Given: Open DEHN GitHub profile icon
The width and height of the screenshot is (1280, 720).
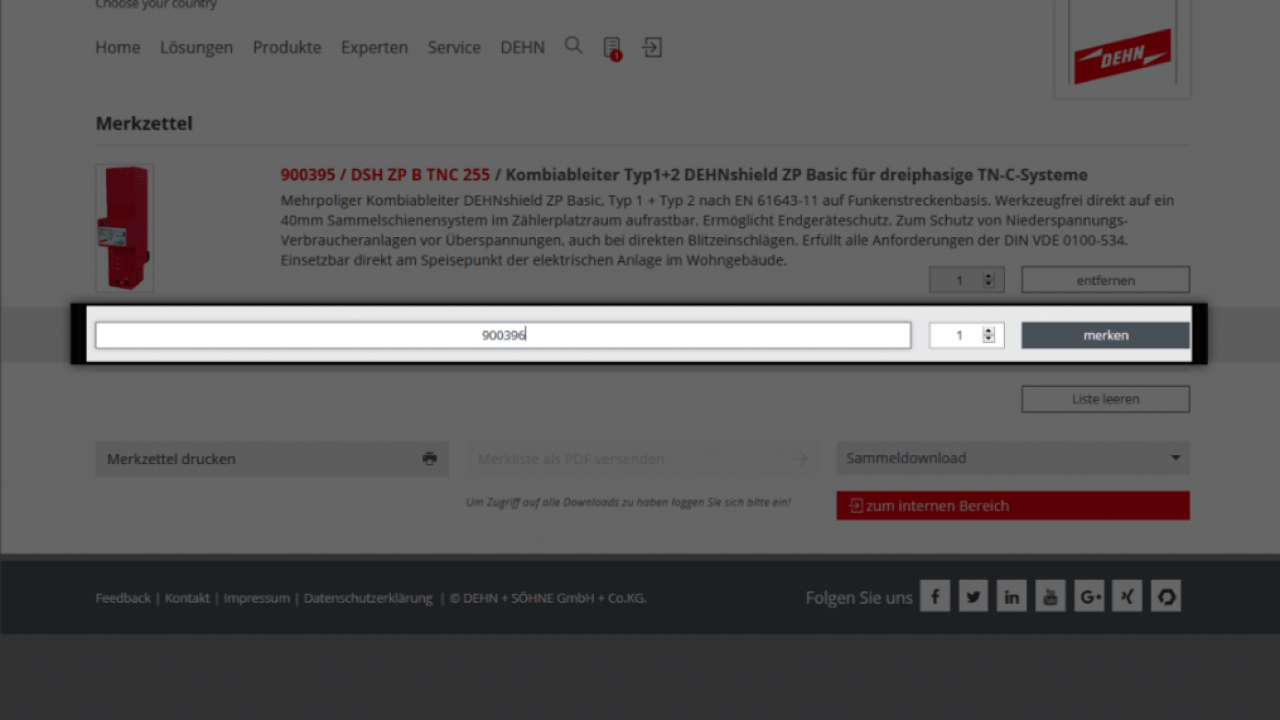Looking at the screenshot, I should (1166, 597).
